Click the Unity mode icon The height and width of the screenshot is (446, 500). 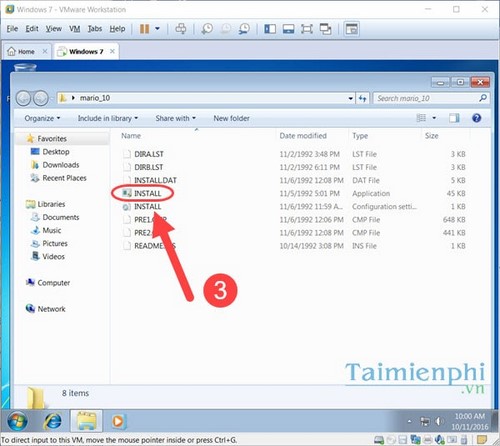[x=325, y=29]
